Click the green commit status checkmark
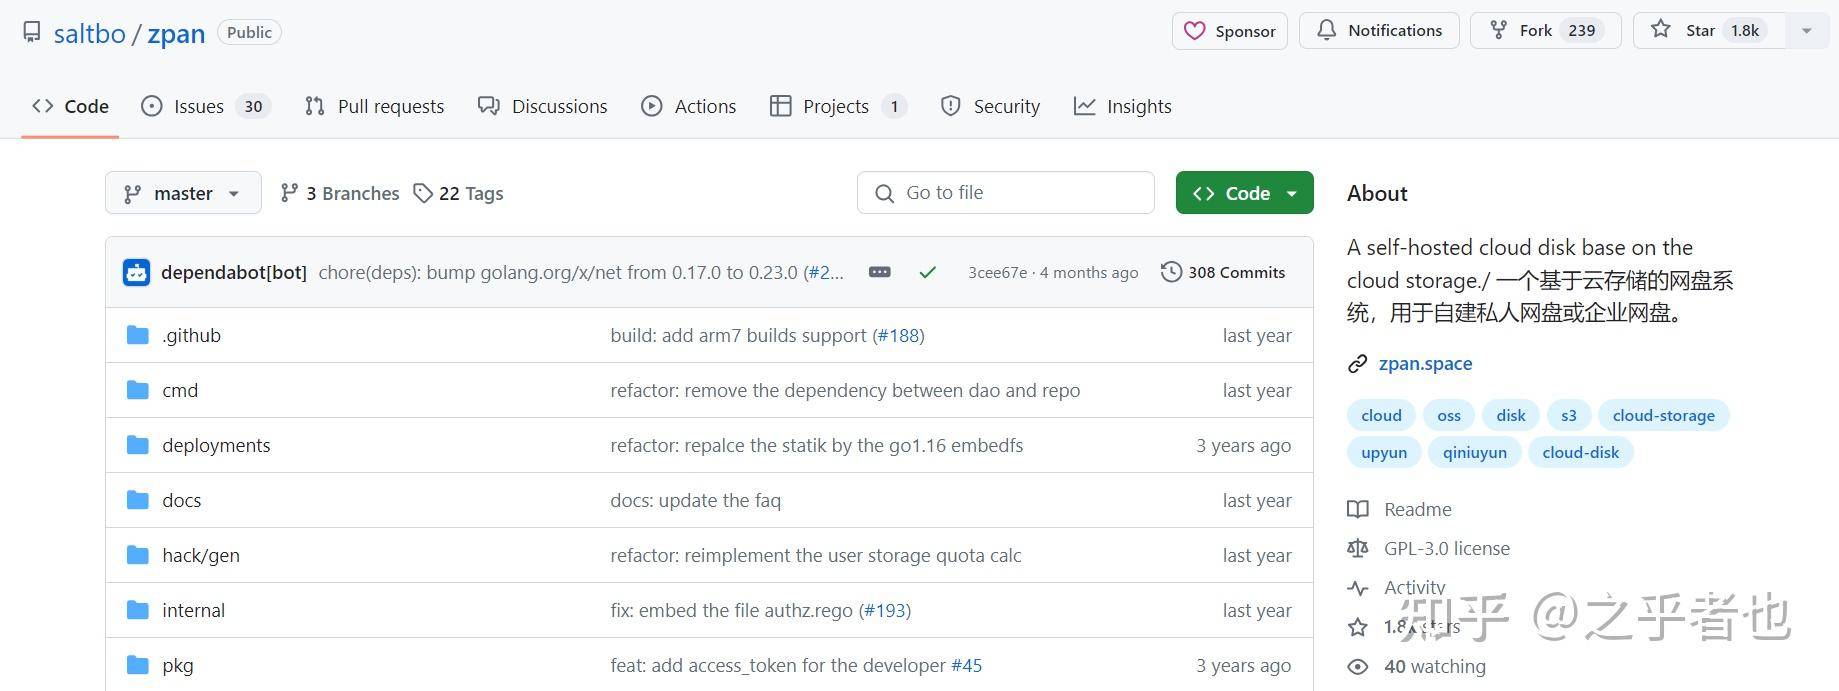 928,272
